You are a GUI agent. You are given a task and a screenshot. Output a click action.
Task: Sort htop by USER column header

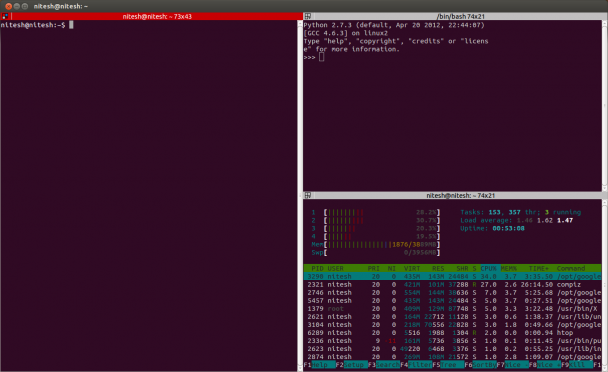(x=335, y=268)
